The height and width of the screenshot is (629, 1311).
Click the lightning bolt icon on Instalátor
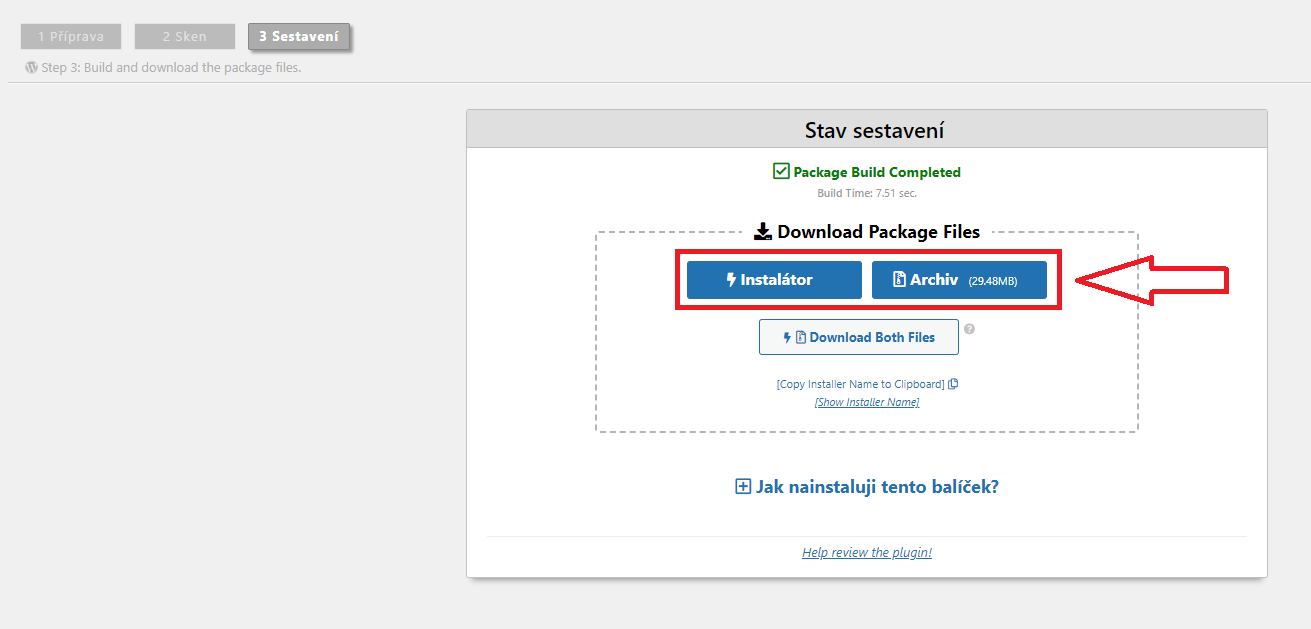pos(731,280)
